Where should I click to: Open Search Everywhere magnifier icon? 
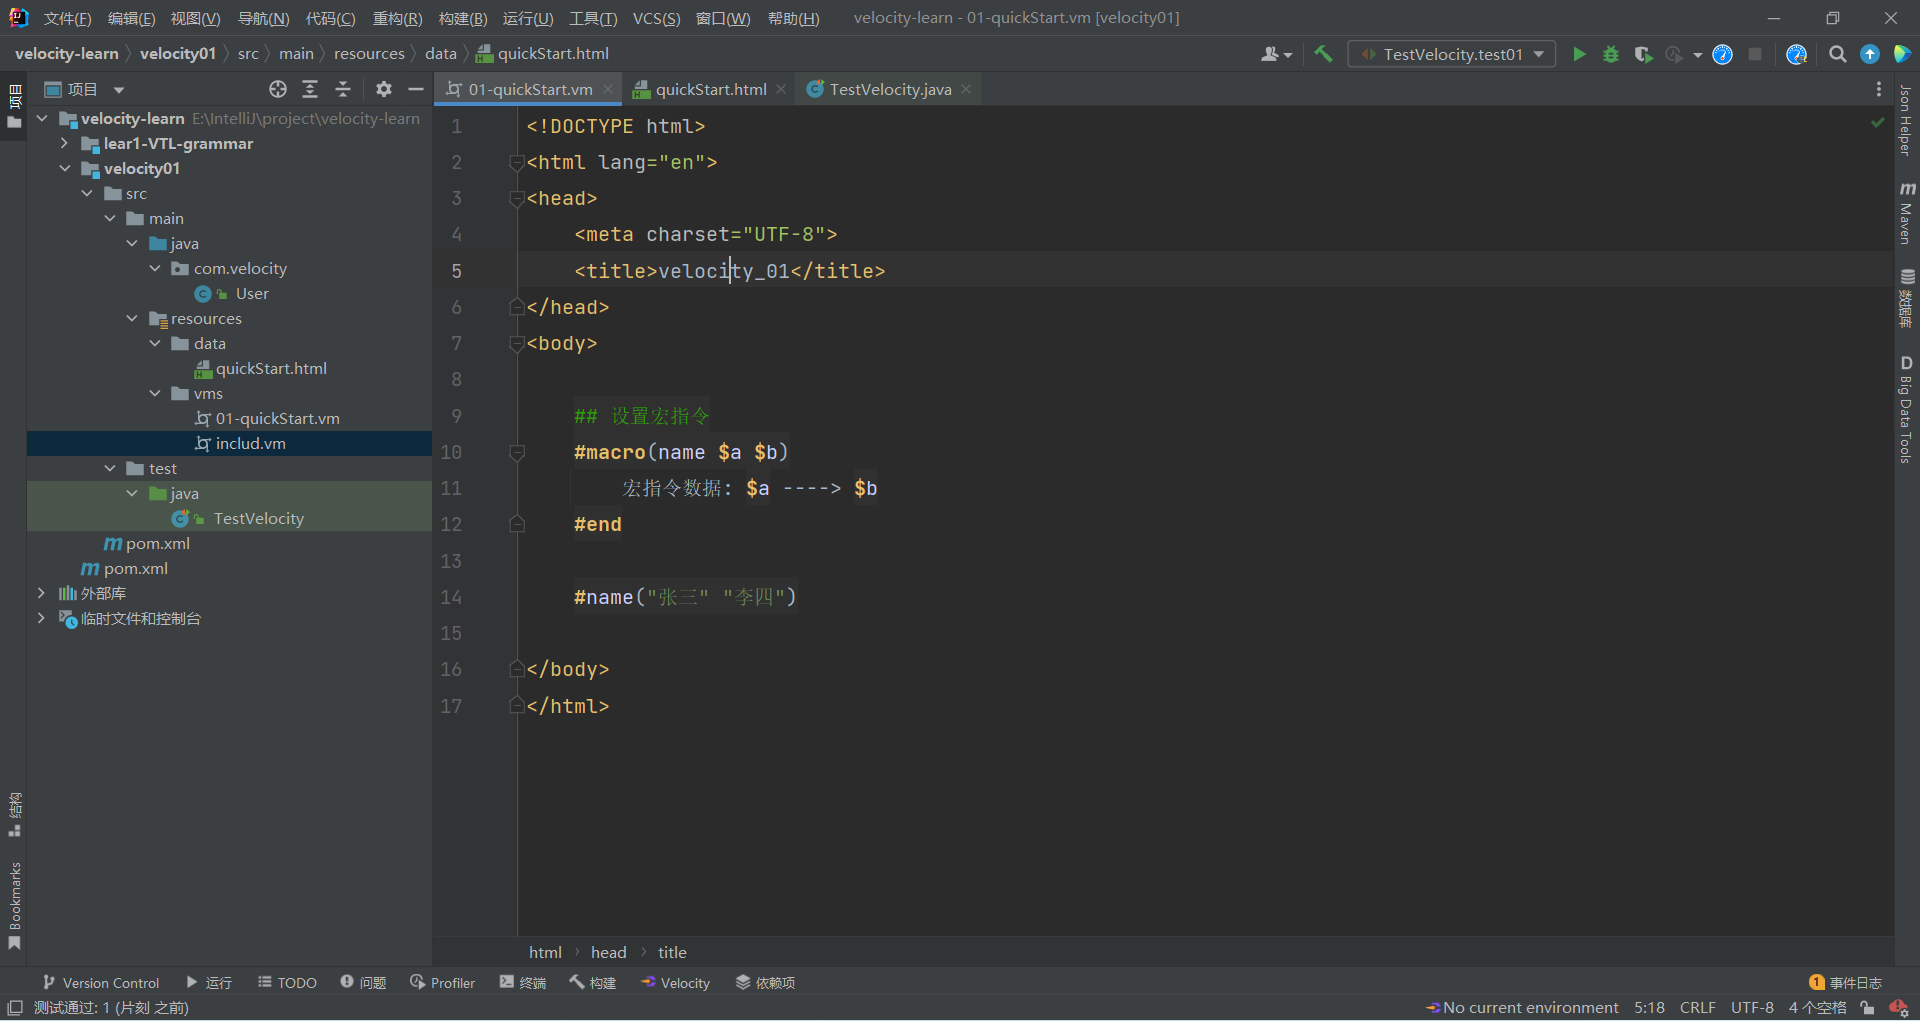tap(1837, 54)
